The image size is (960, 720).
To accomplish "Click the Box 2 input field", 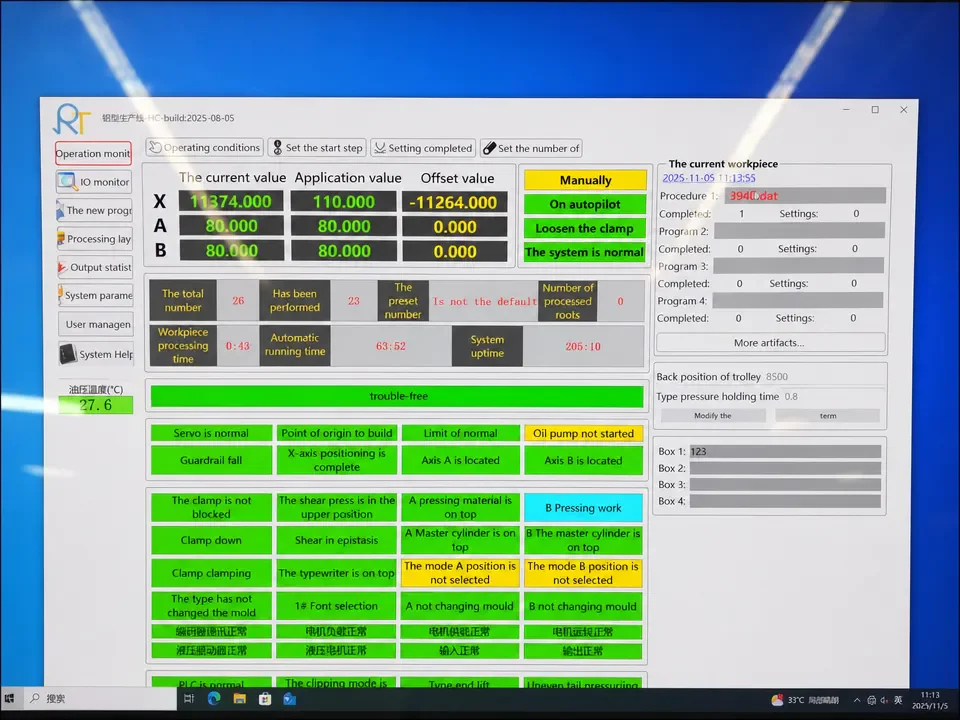I will pos(785,468).
